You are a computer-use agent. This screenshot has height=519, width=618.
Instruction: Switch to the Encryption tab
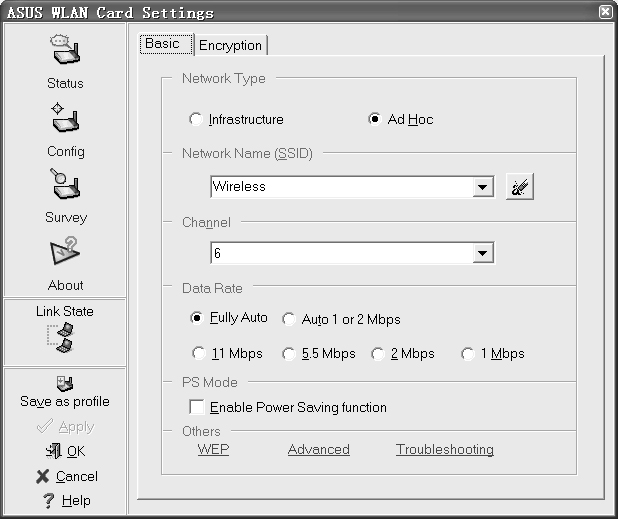click(x=230, y=45)
